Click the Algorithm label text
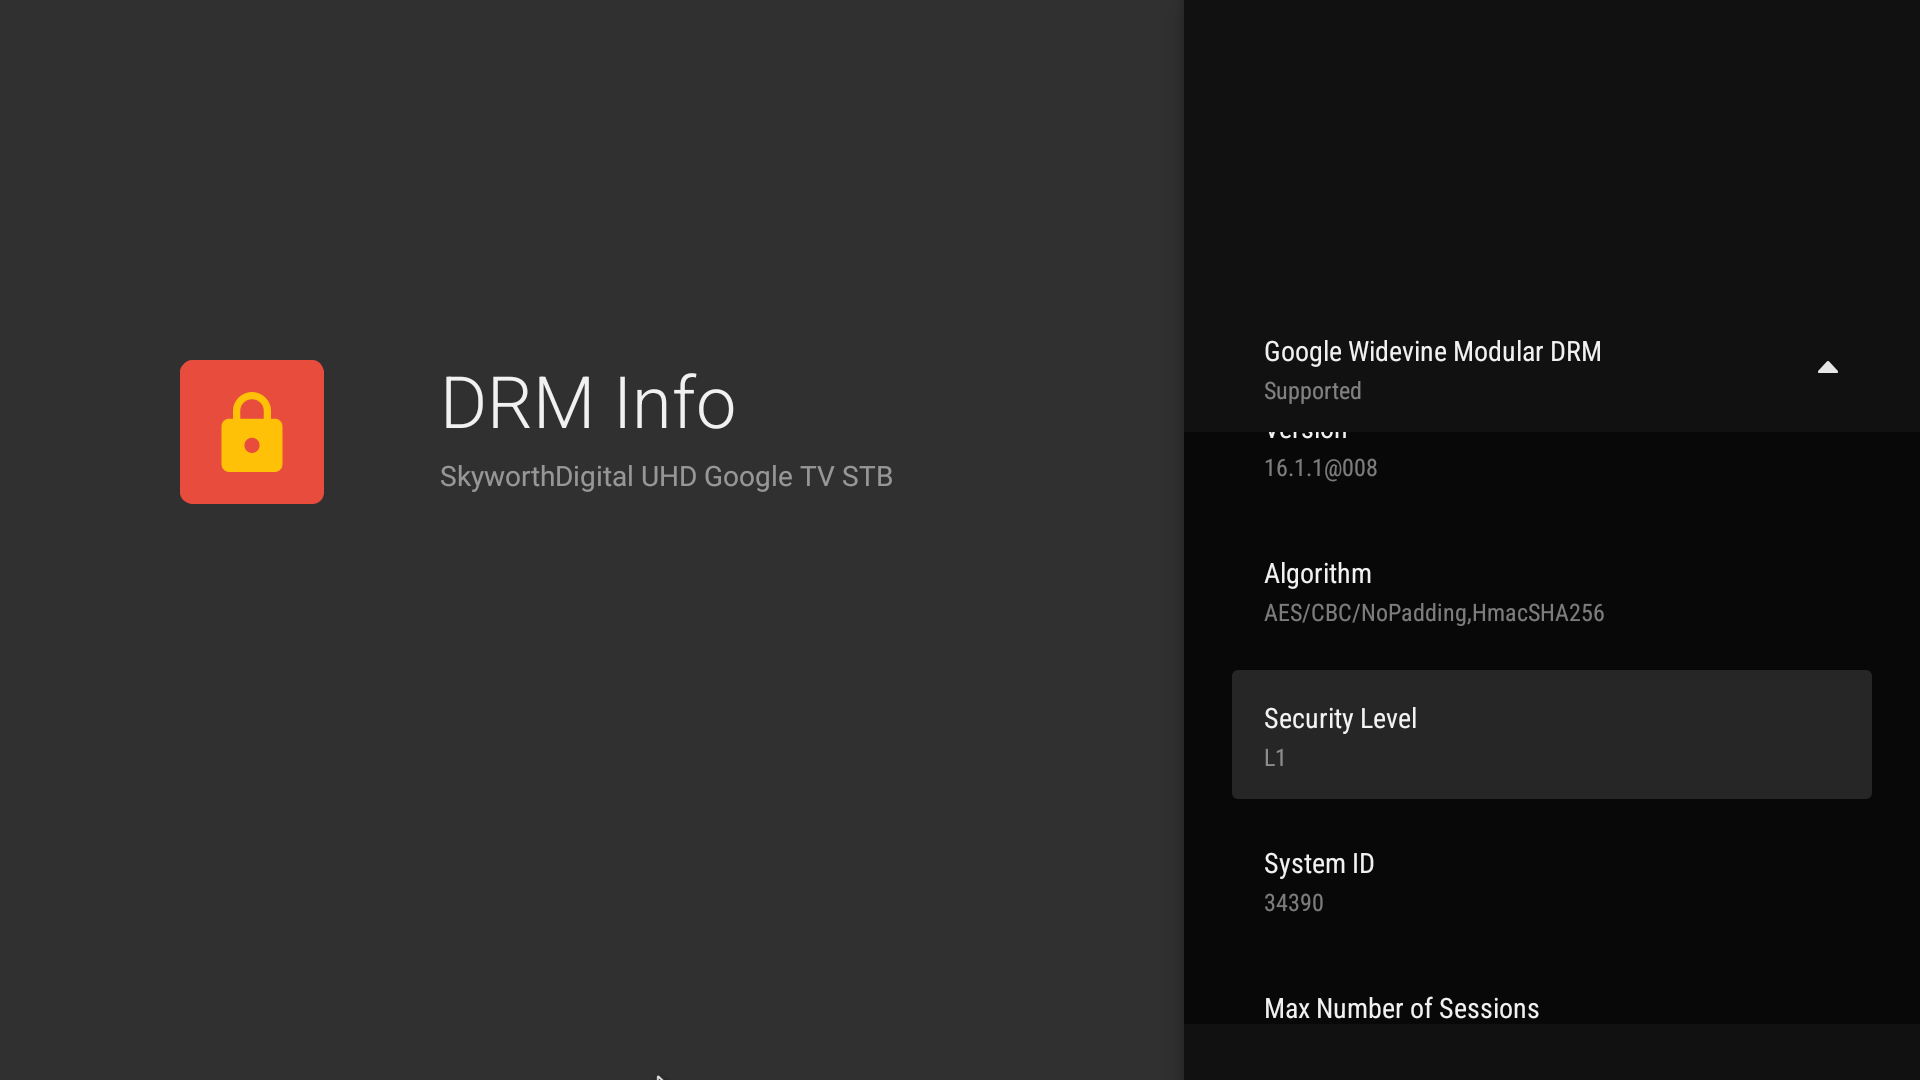The width and height of the screenshot is (1920, 1080). [1317, 574]
